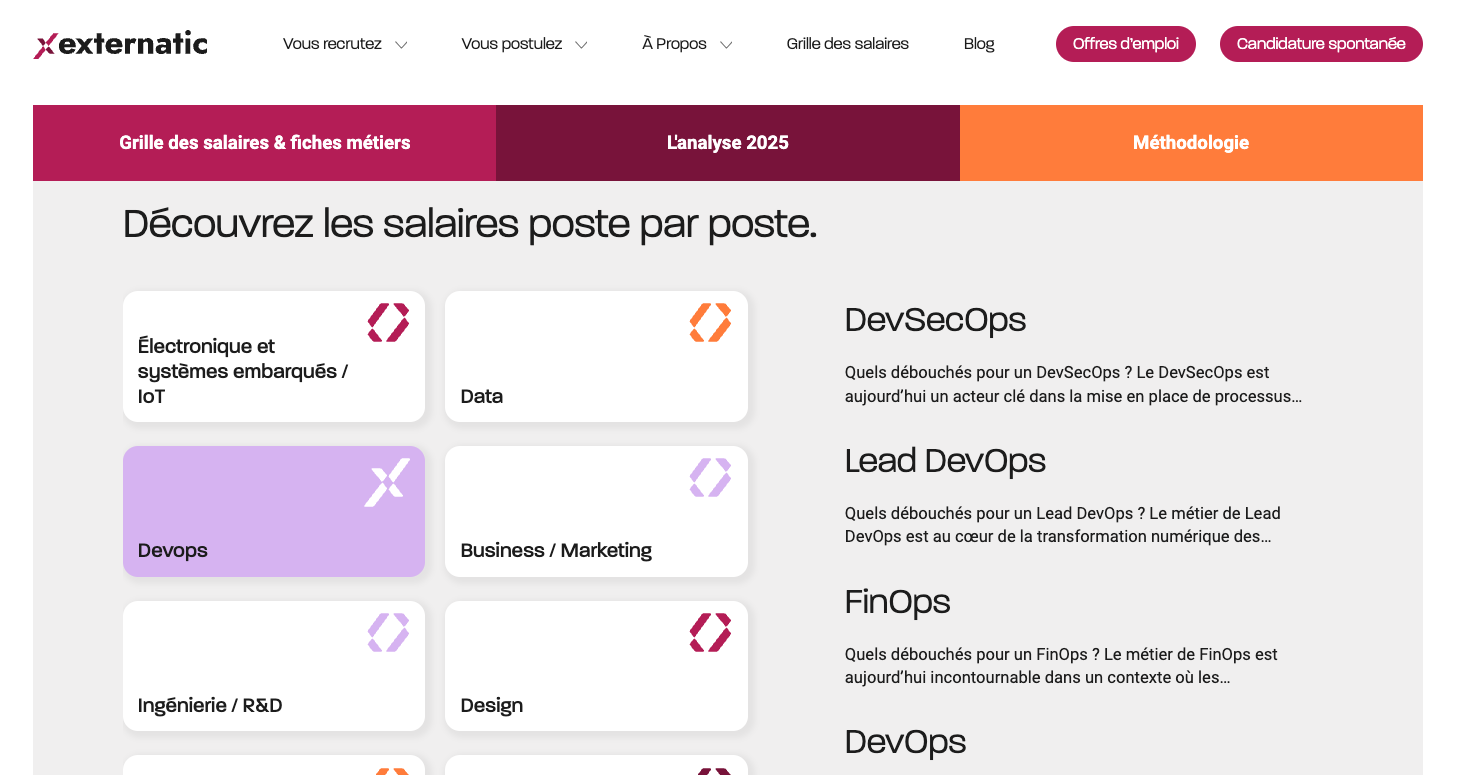1460x775 pixels.
Task: Click the 'Quels débouchés pour un DevSecOps' description
Action: pos(1073,384)
